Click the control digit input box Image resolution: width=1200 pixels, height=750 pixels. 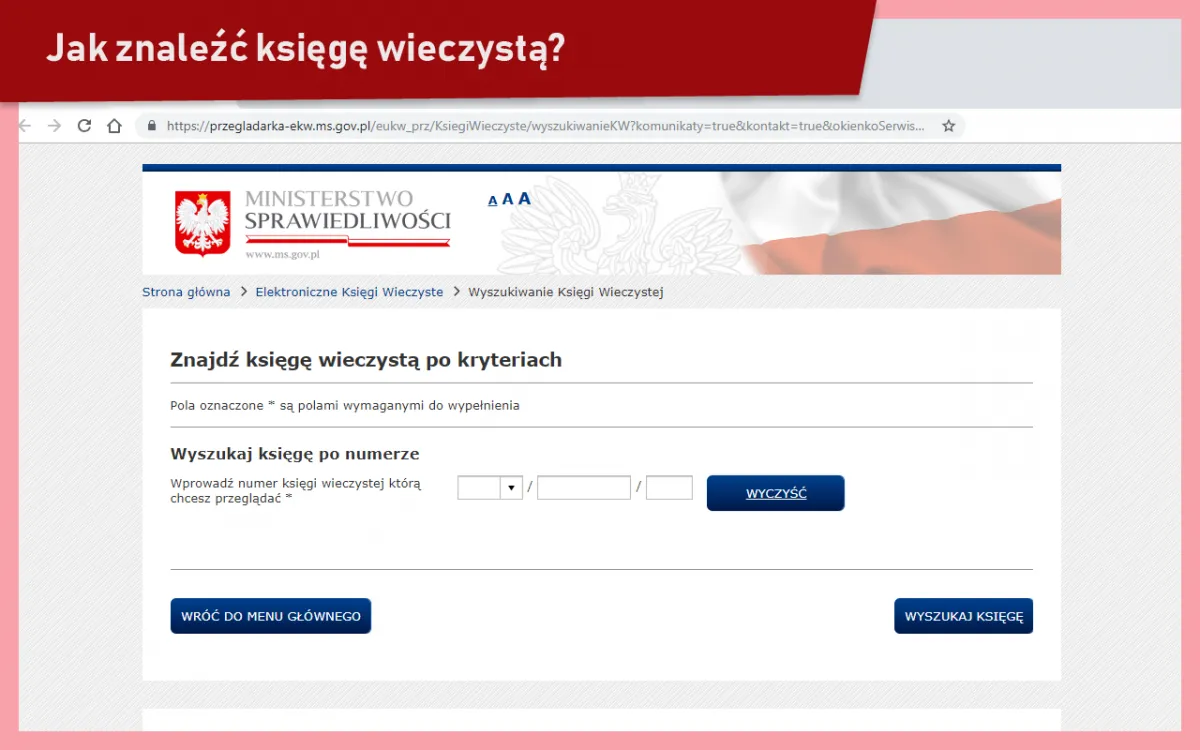point(669,487)
